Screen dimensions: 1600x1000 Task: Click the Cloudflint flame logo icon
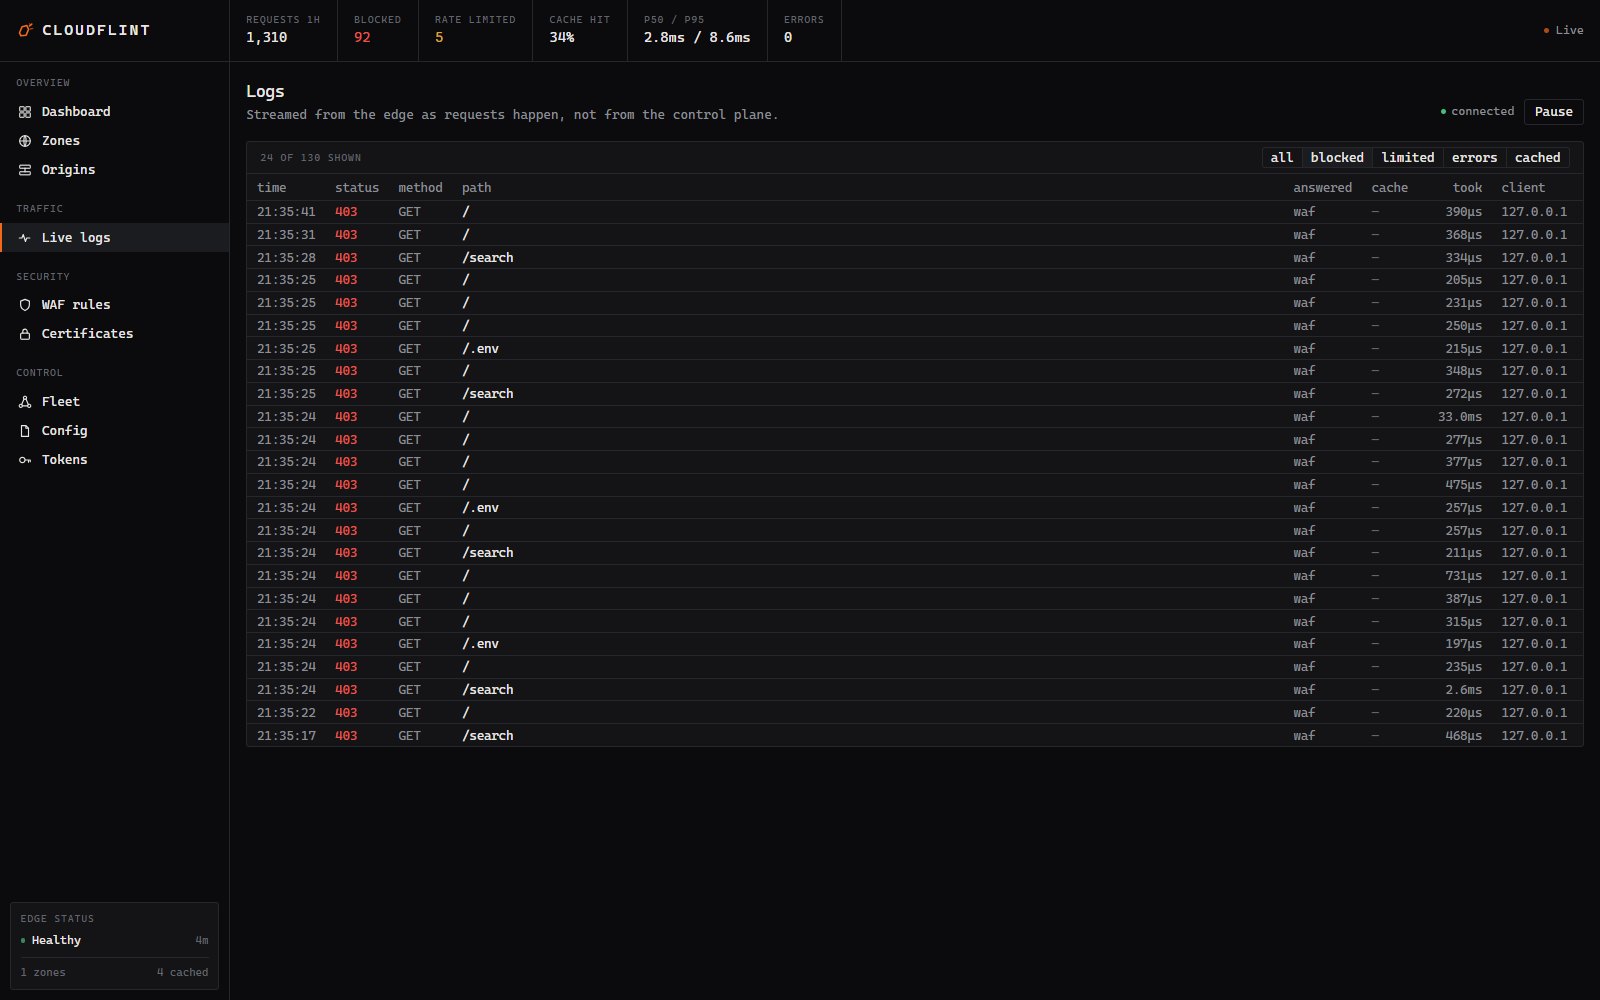[26, 30]
